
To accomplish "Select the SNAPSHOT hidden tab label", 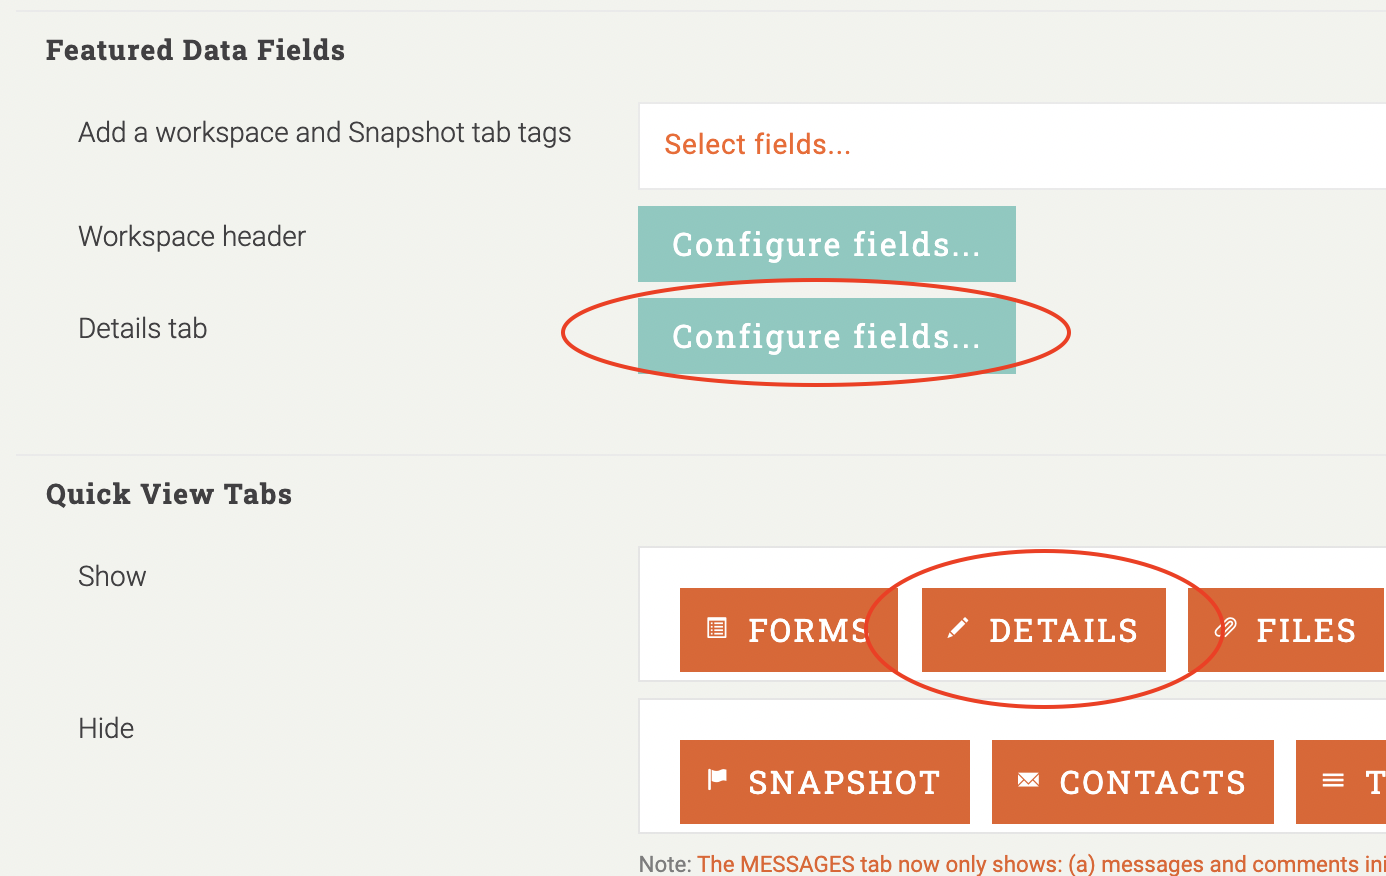I will pos(844,783).
